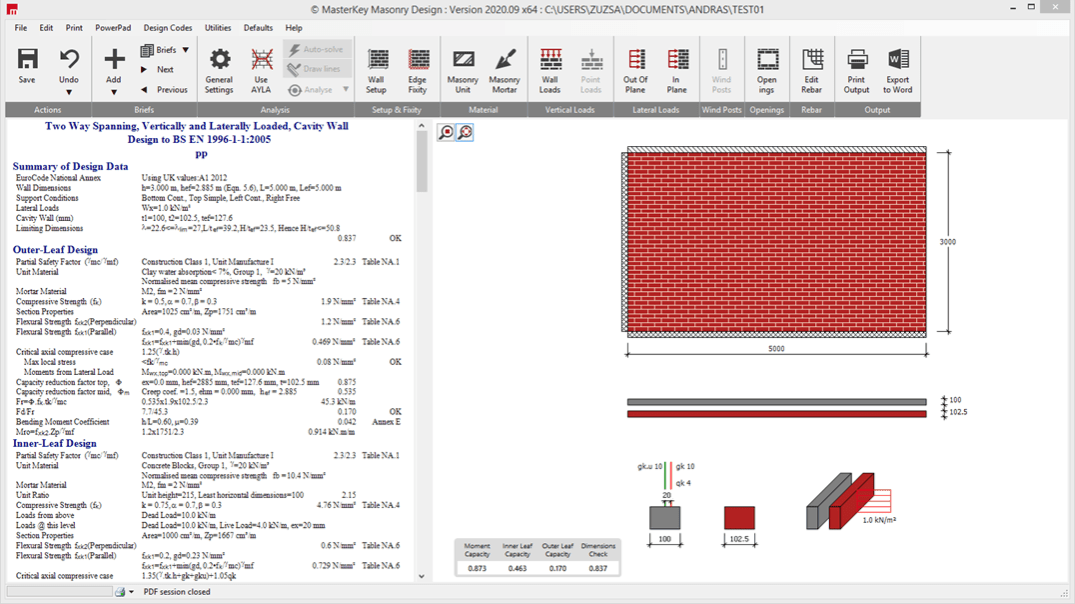Click the PDF session closed status text
The width and height of the screenshot is (1075, 604).
click(177, 592)
